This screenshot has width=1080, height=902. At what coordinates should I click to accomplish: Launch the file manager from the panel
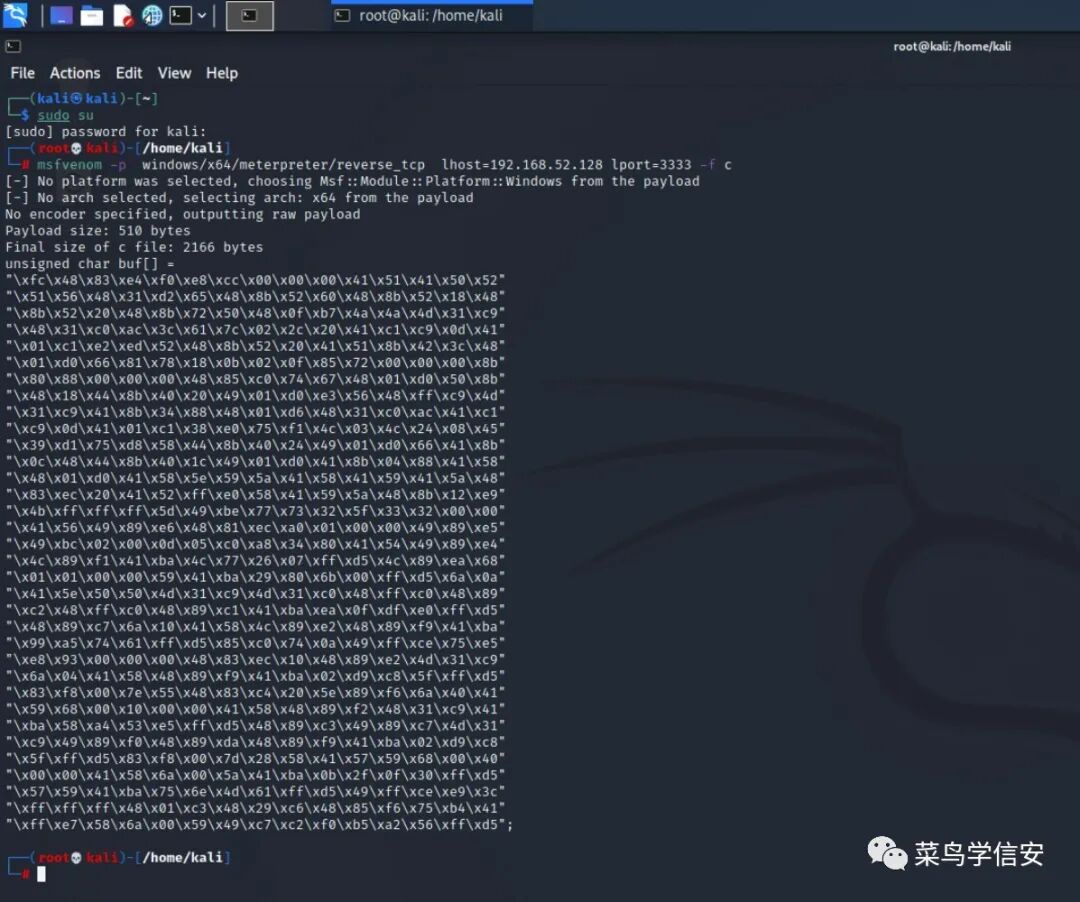point(92,15)
